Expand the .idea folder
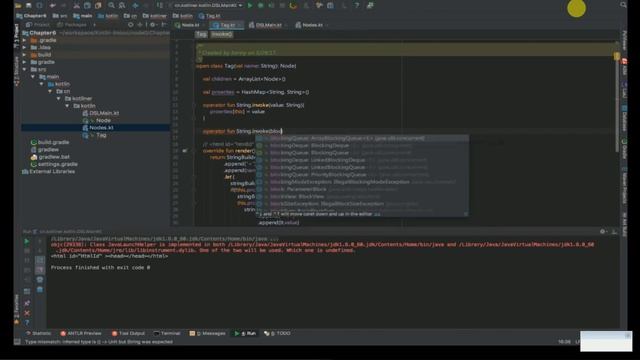 [x=25, y=48]
